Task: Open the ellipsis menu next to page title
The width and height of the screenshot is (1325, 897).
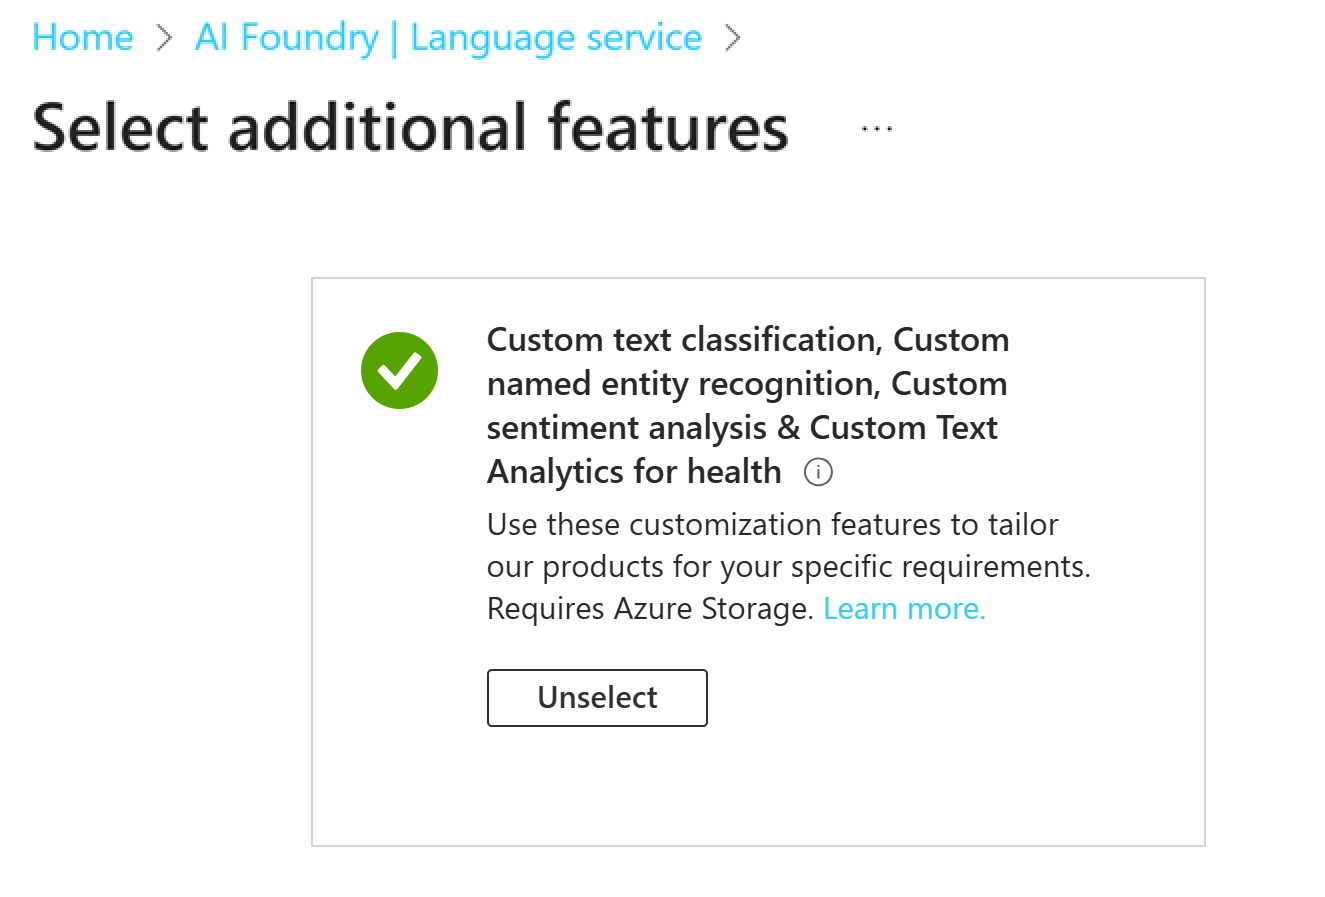Action: click(x=875, y=127)
